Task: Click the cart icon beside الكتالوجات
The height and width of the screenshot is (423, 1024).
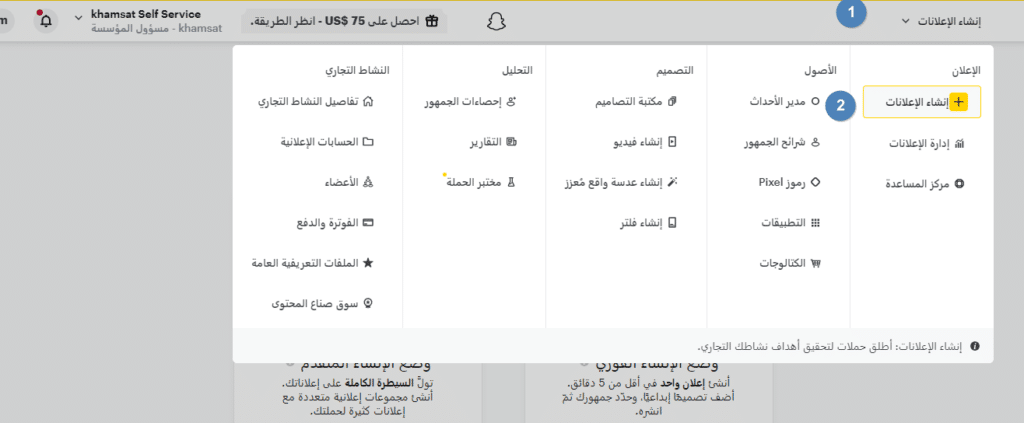Action: click(815, 264)
